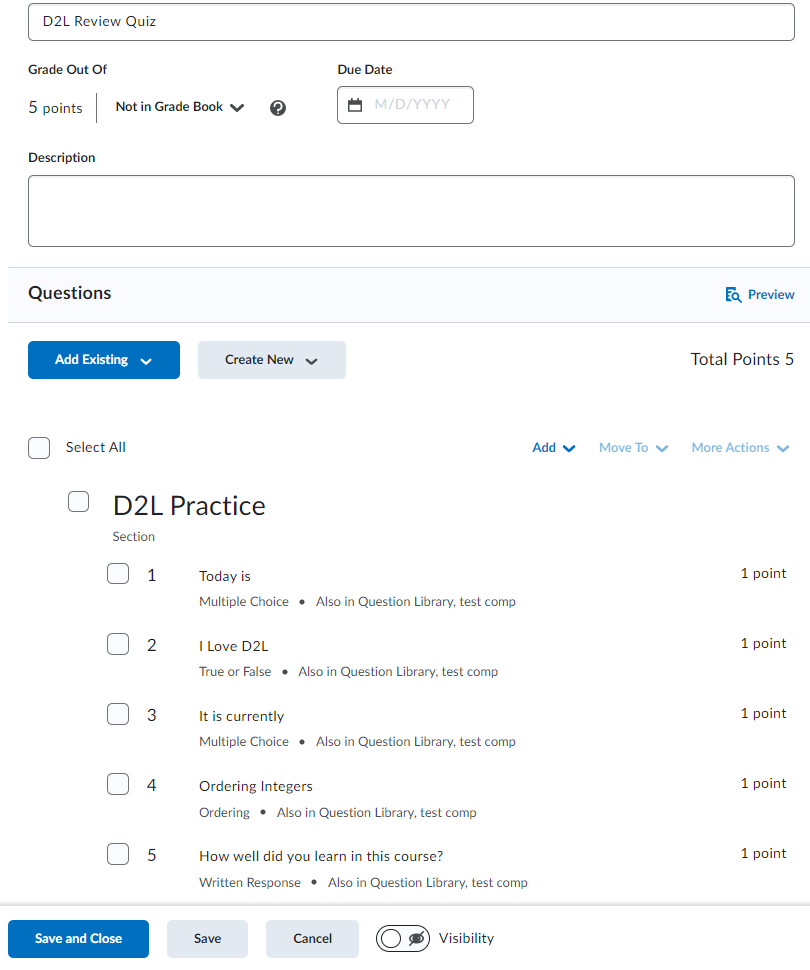Select the D2L Practice section checkbox
This screenshot has height=970, width=810.
[79, 502]
